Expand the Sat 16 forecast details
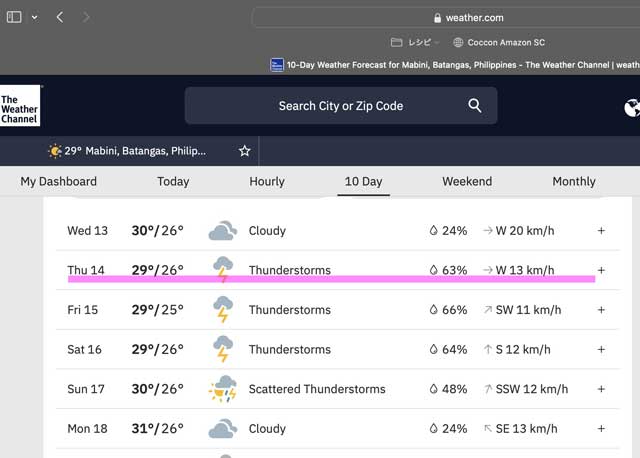 [601, 350]
